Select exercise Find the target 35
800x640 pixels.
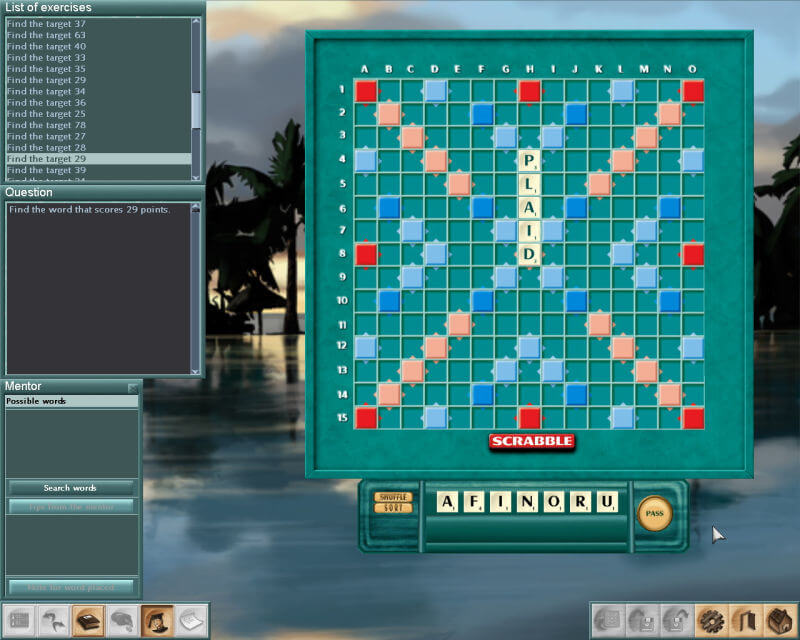[x=98, y=69]
